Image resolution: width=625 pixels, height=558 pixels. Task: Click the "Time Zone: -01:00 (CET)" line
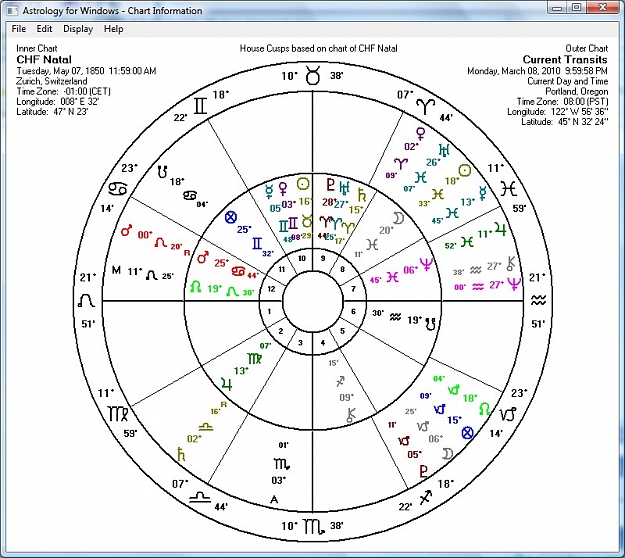pyautogui.click(x=63, y=91)
